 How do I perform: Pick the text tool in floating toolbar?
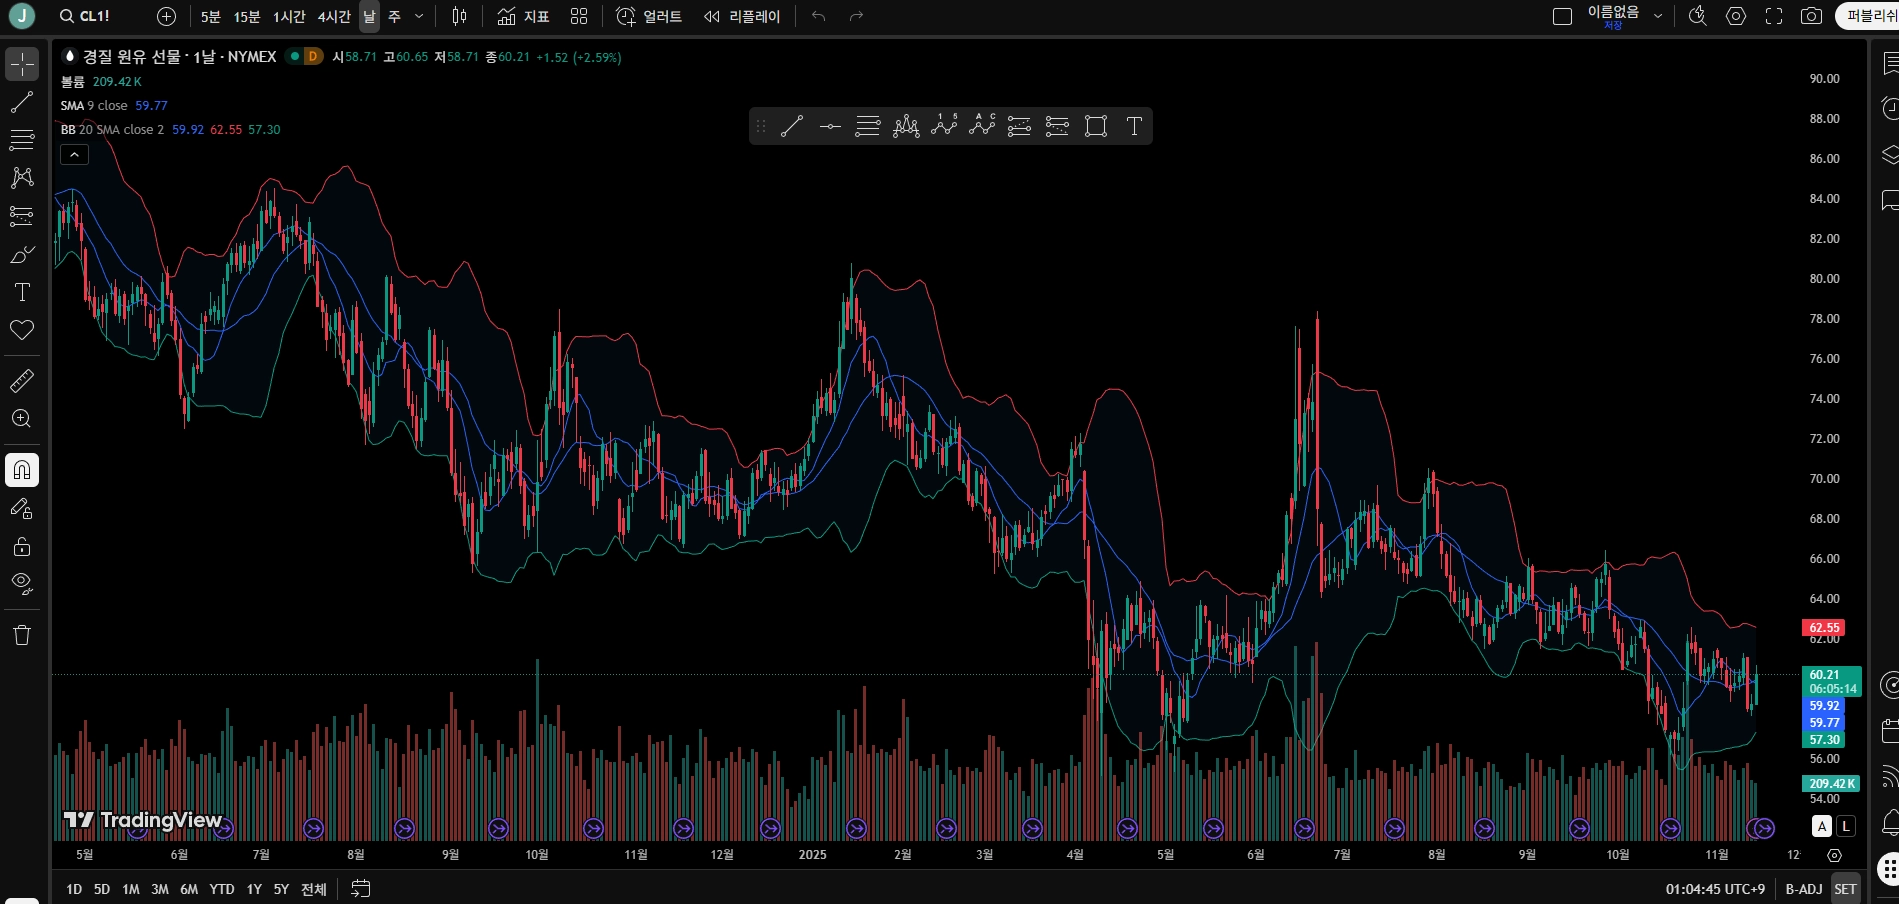(x=1134, y=126)
